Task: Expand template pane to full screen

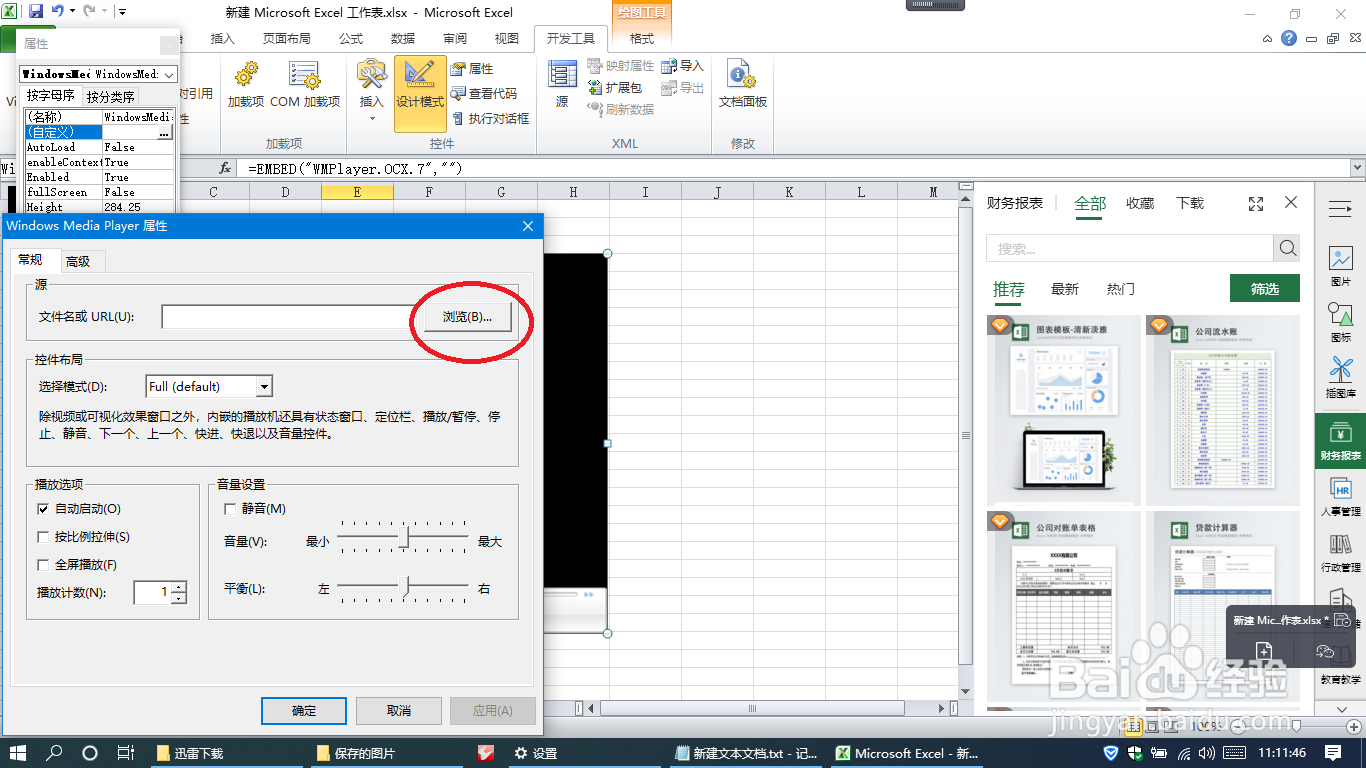Action: click(1256, 203)
